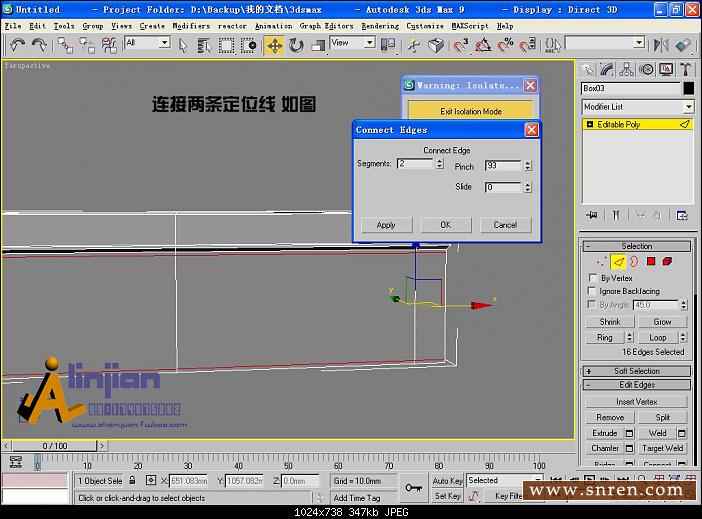The image size is (702, 519).
Task: Enable the Ignore Backfacing checkbox
Action: click(x=592, y=291)
